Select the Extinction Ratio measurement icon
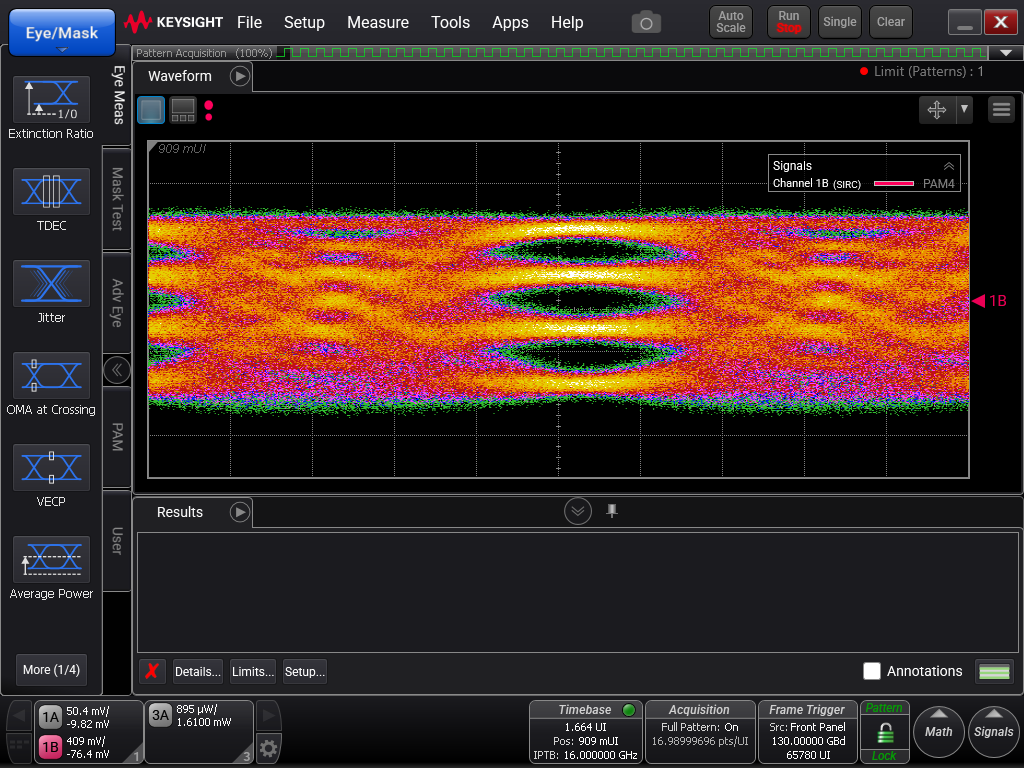1024x768 pixels. click(x=51, y=99)
